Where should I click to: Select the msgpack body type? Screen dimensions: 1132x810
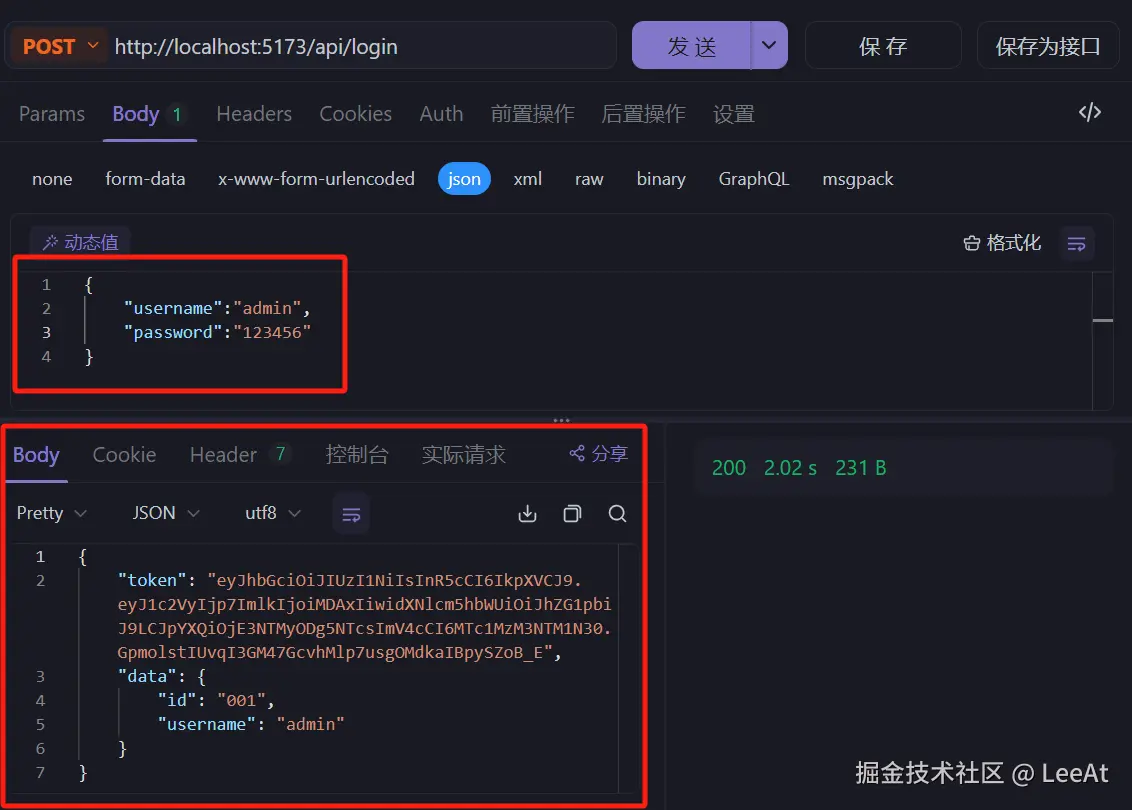click(858, 179)
